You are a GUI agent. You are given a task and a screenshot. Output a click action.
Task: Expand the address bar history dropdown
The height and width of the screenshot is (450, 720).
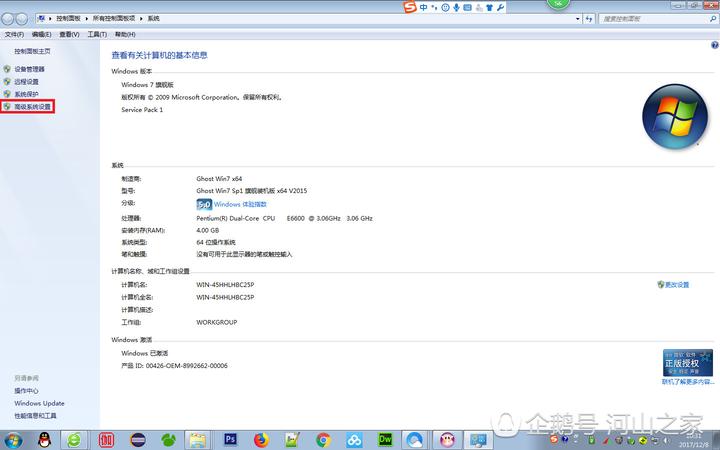(x=578, y=19)
